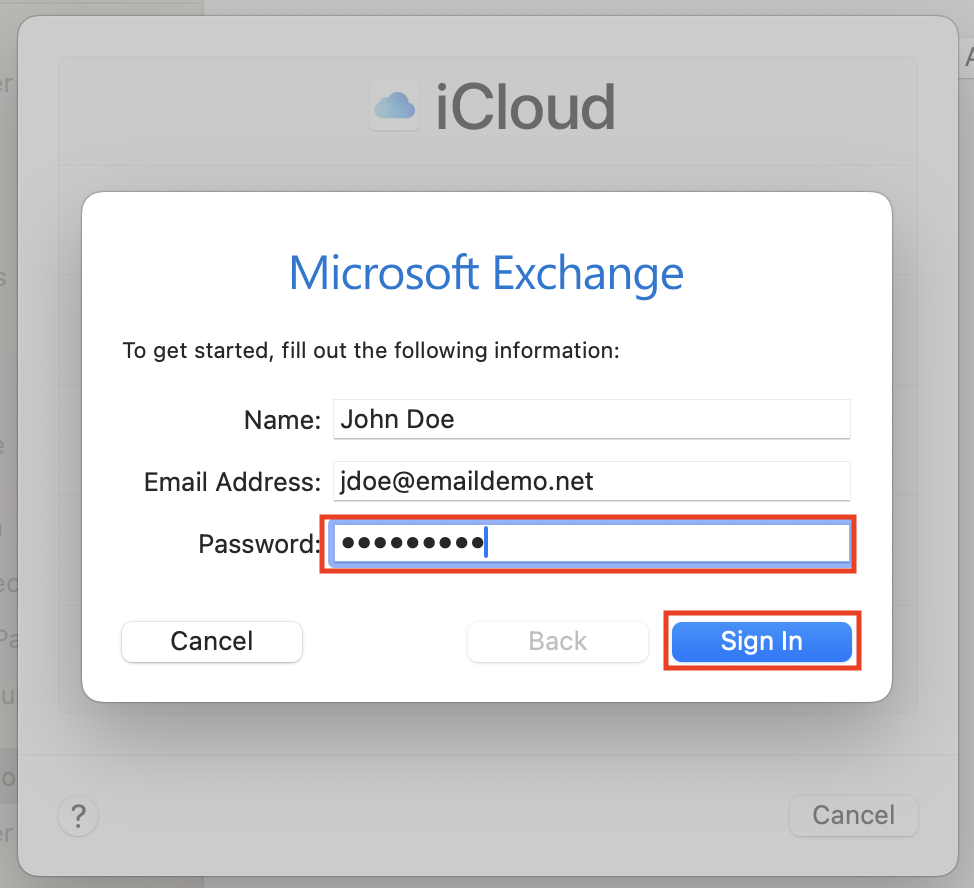Click the Microsoft Exchange heading
Screen dimensions: 974x888
(486, 273)
